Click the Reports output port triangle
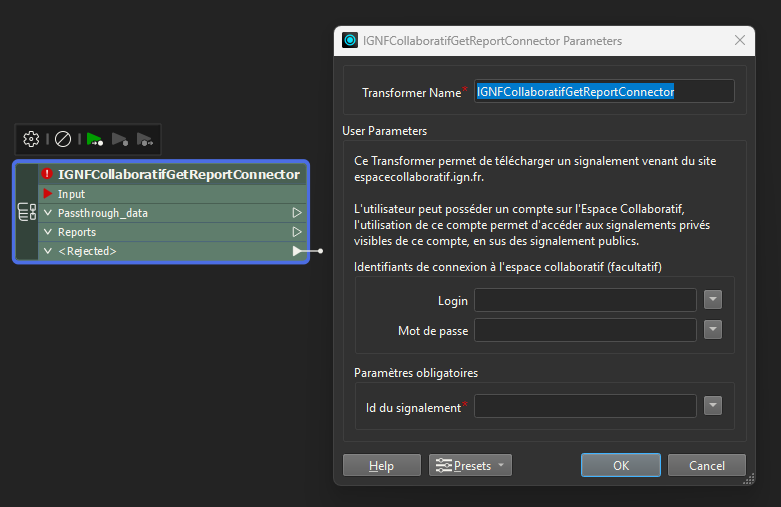 [x=297, y=232]
